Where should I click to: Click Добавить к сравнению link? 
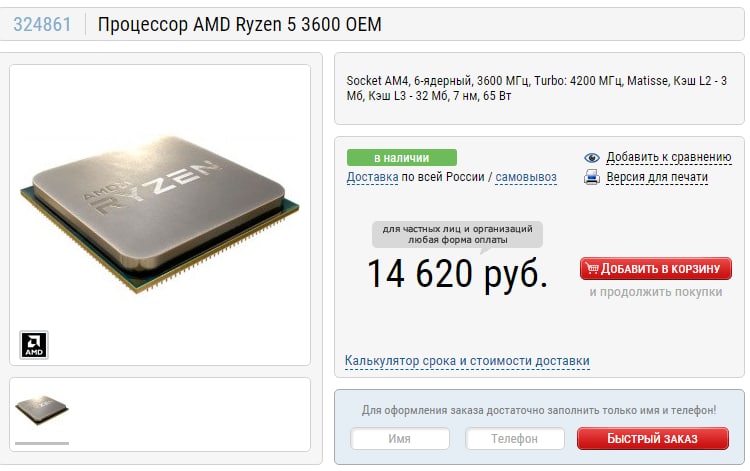669,157
